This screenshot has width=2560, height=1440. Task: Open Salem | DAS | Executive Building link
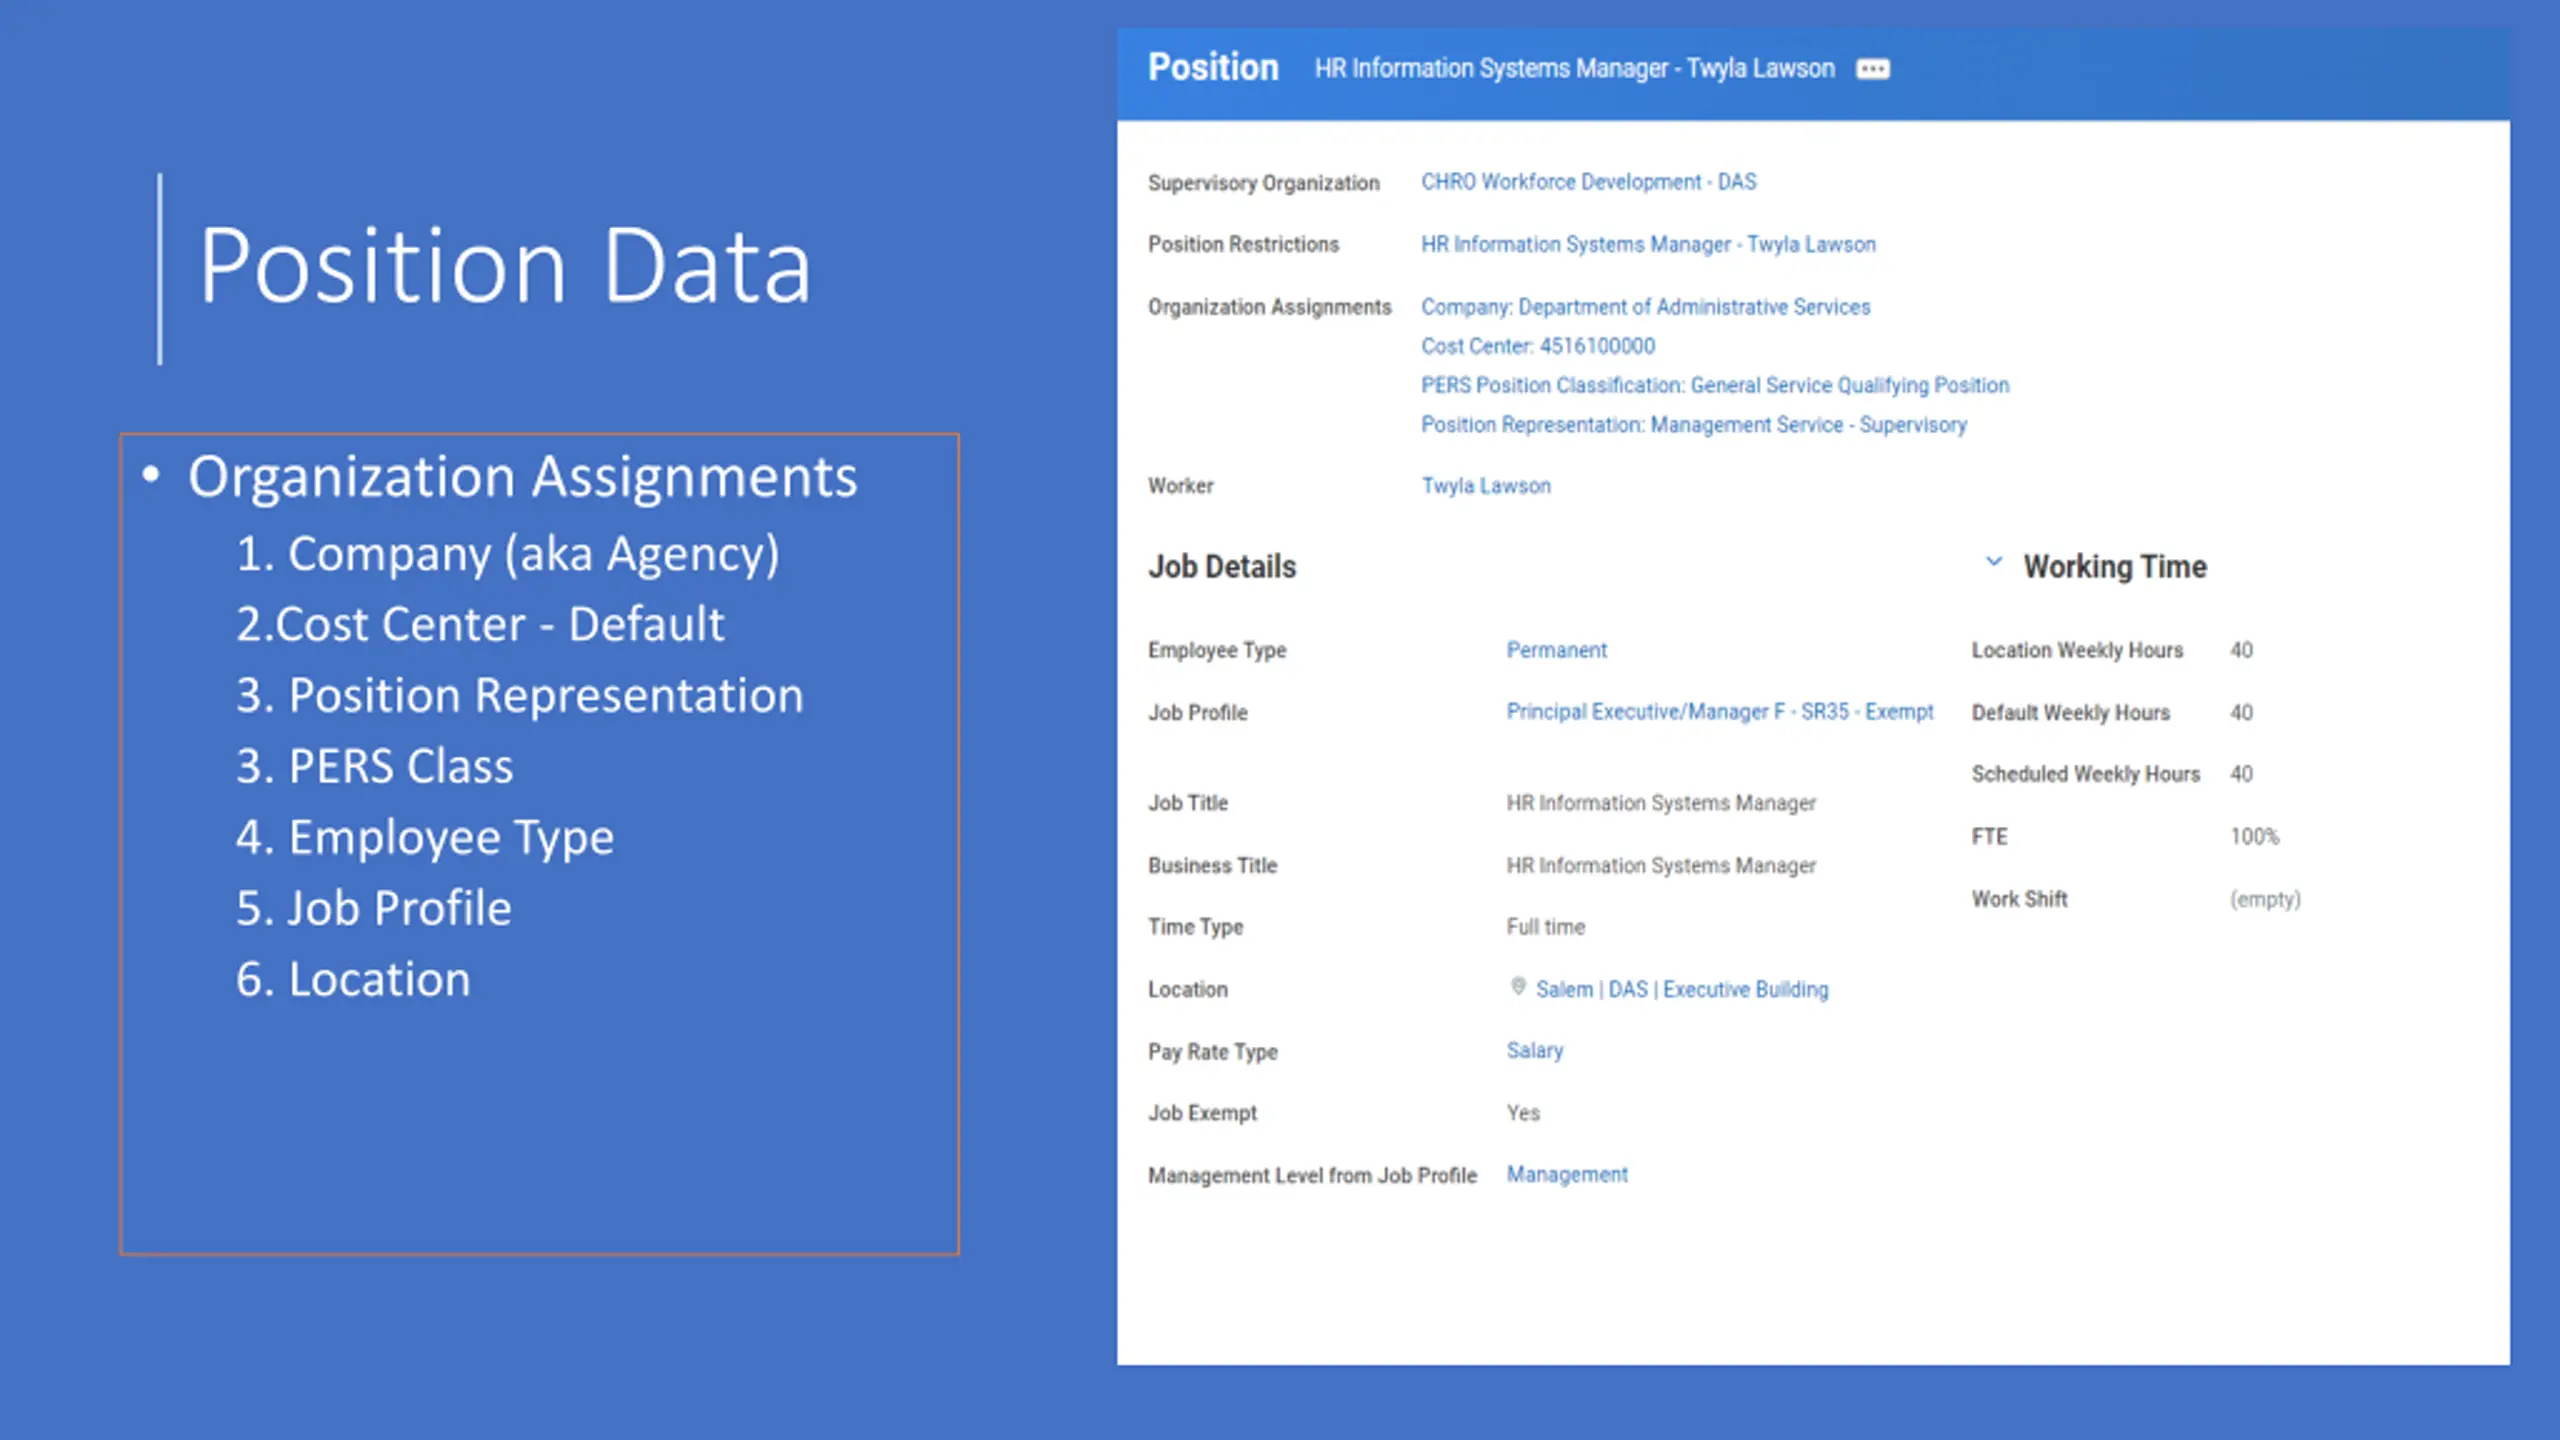pyautogui.click(x=1682, y=989)
